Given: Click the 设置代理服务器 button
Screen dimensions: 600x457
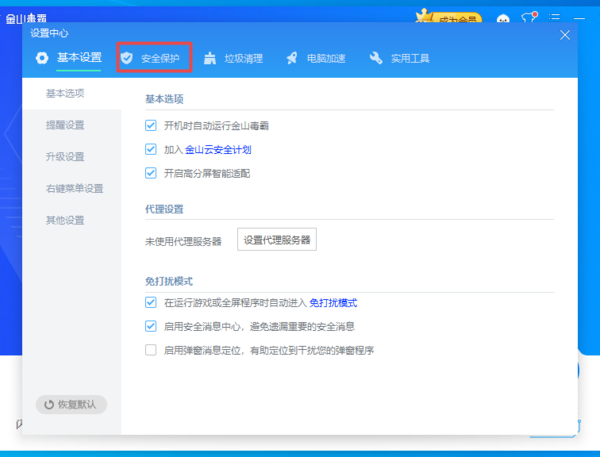Looking at the screenshot, I should pyautogui.click(x=277, y=240).
